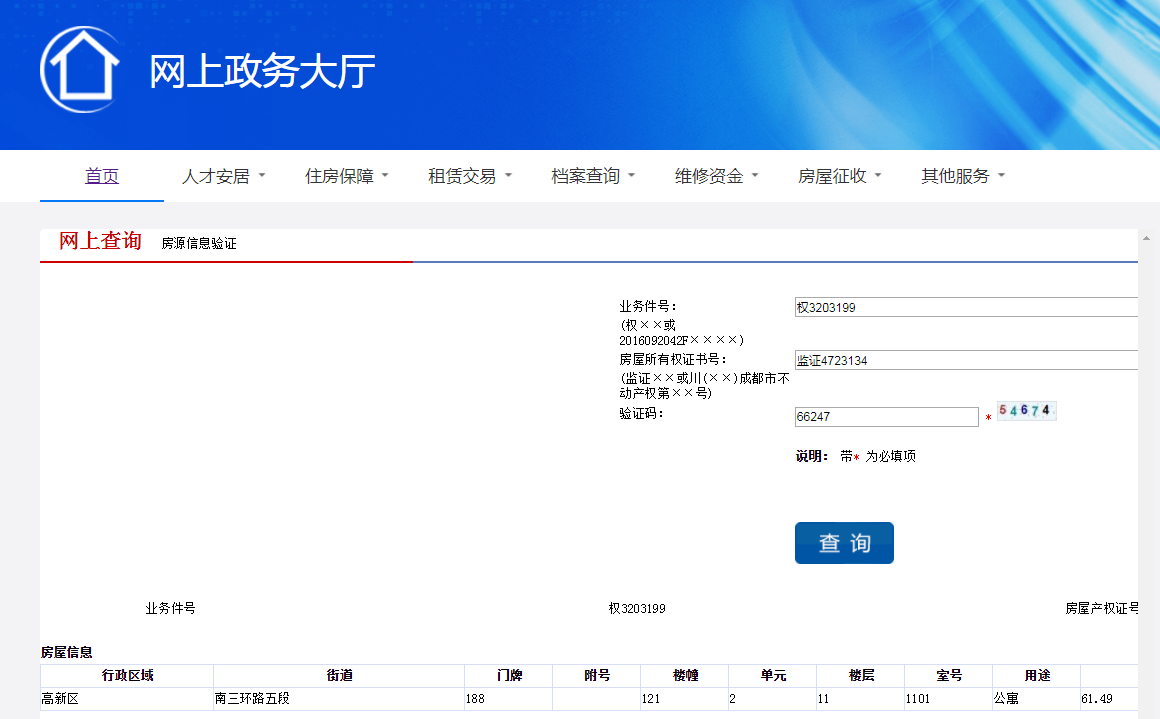This screenshot has width=1160, height=719.
Task: Click the 街道 column header
Action: (339, 676)
